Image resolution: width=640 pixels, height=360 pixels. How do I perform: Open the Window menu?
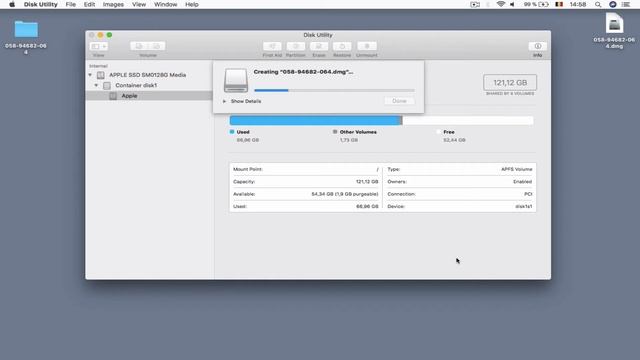pos(165,4)
